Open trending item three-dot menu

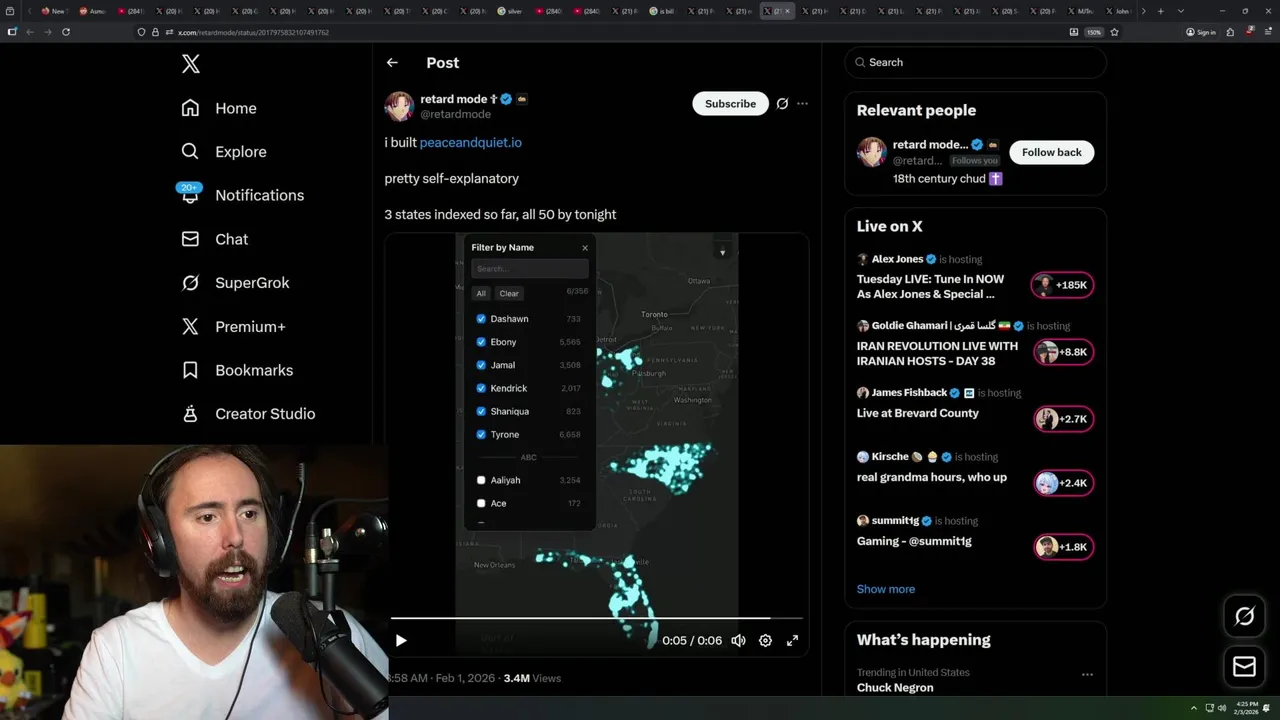[1087, 675]
